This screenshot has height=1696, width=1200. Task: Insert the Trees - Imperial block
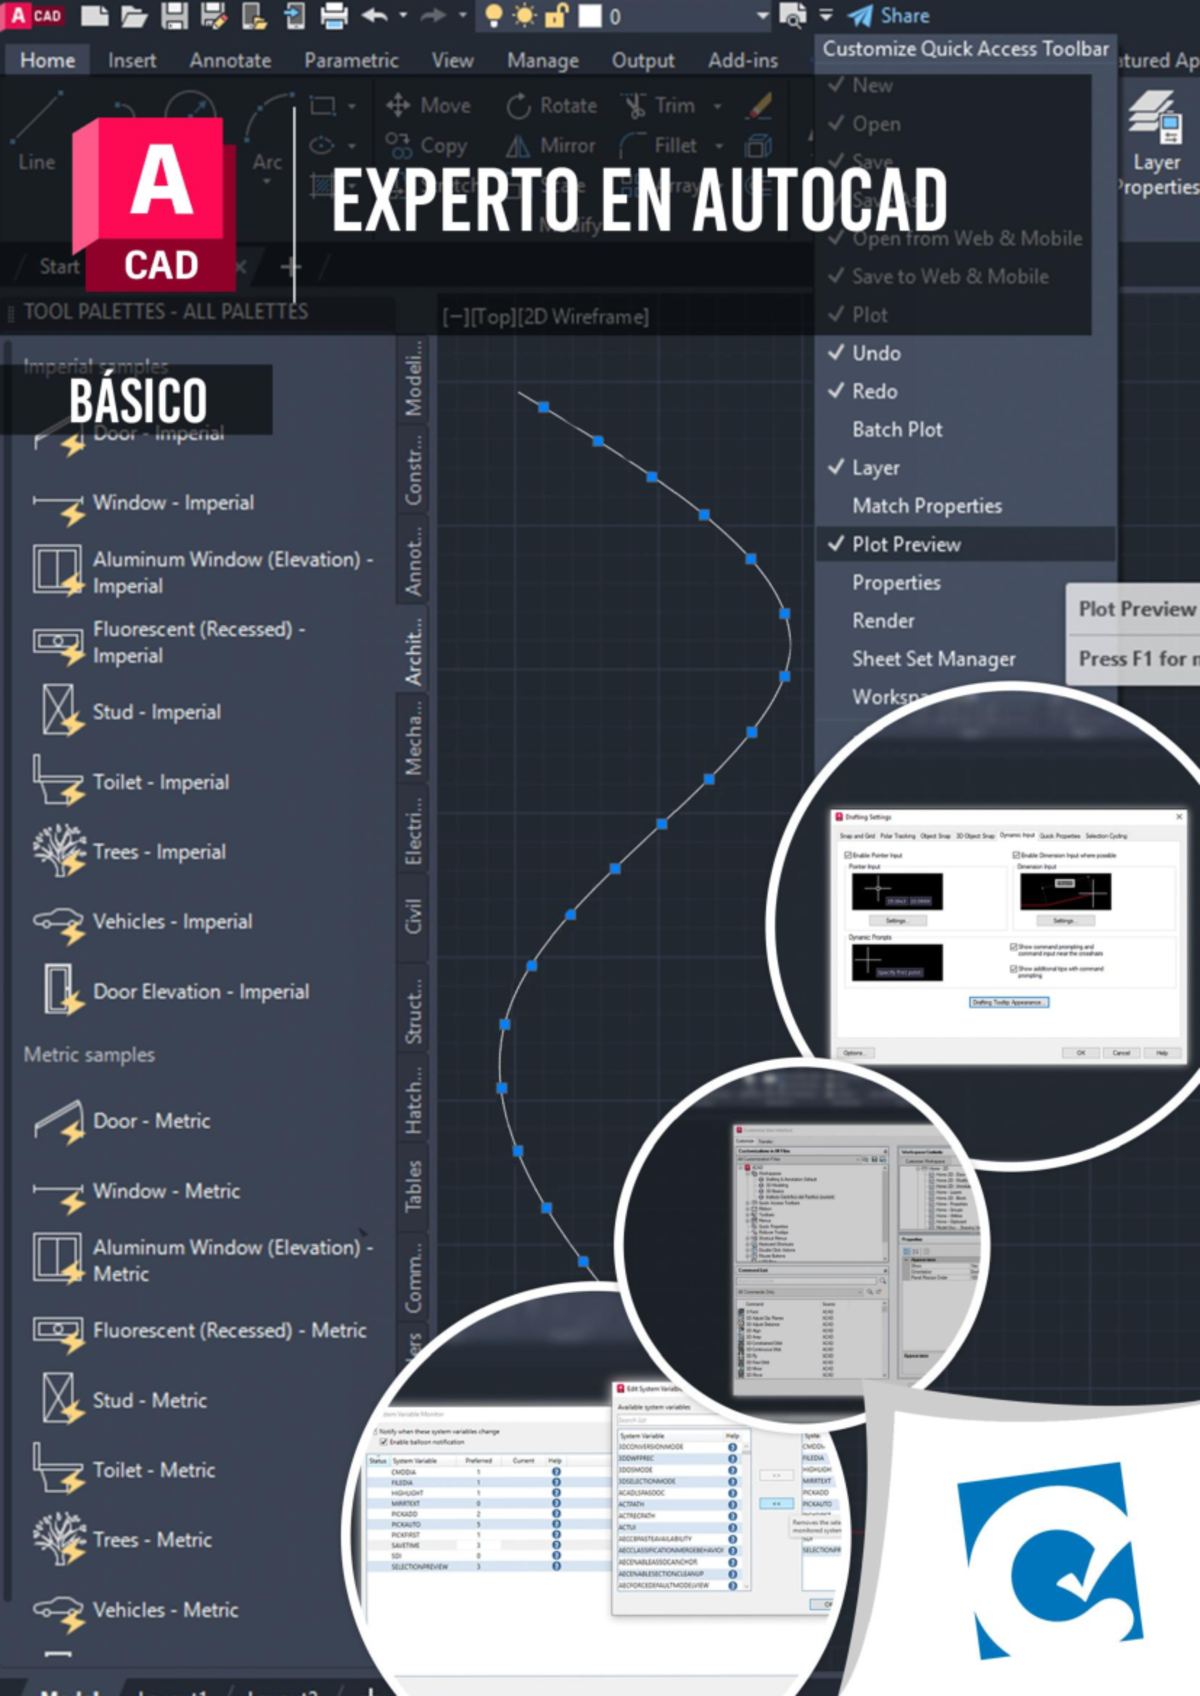[x=129, y=851]
